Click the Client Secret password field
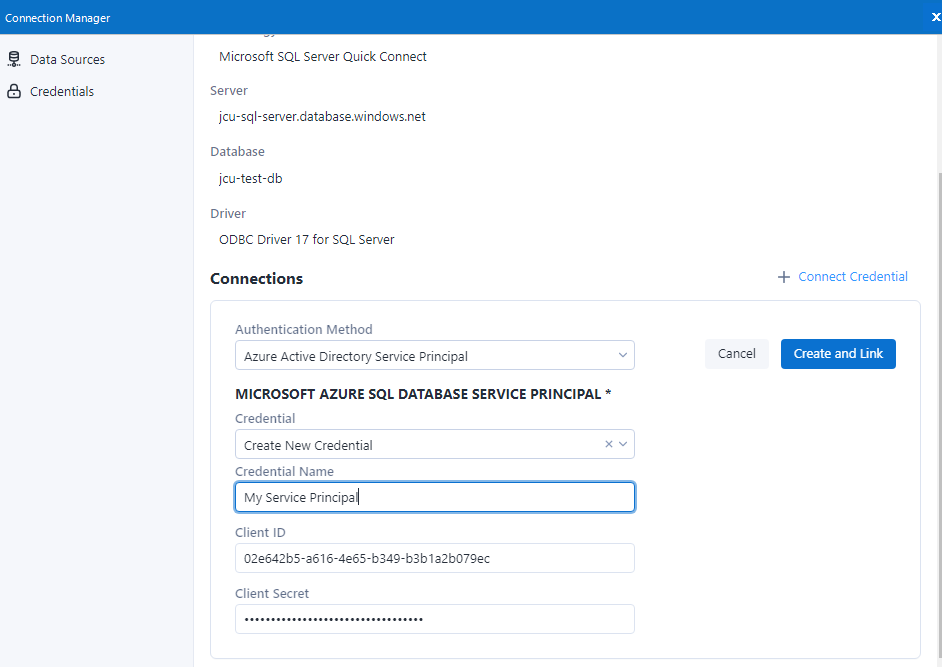 (x=434, y=619)
